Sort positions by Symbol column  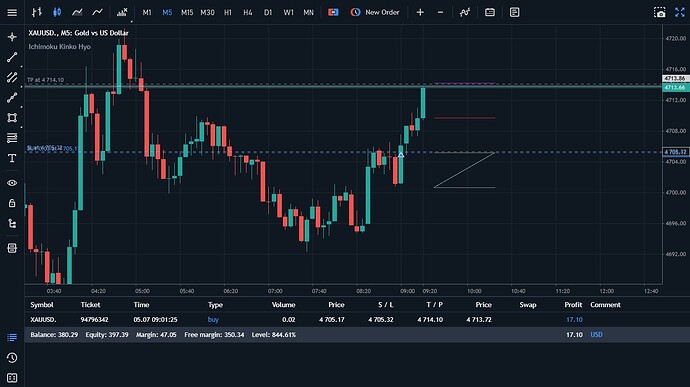(x=42, y=305)
